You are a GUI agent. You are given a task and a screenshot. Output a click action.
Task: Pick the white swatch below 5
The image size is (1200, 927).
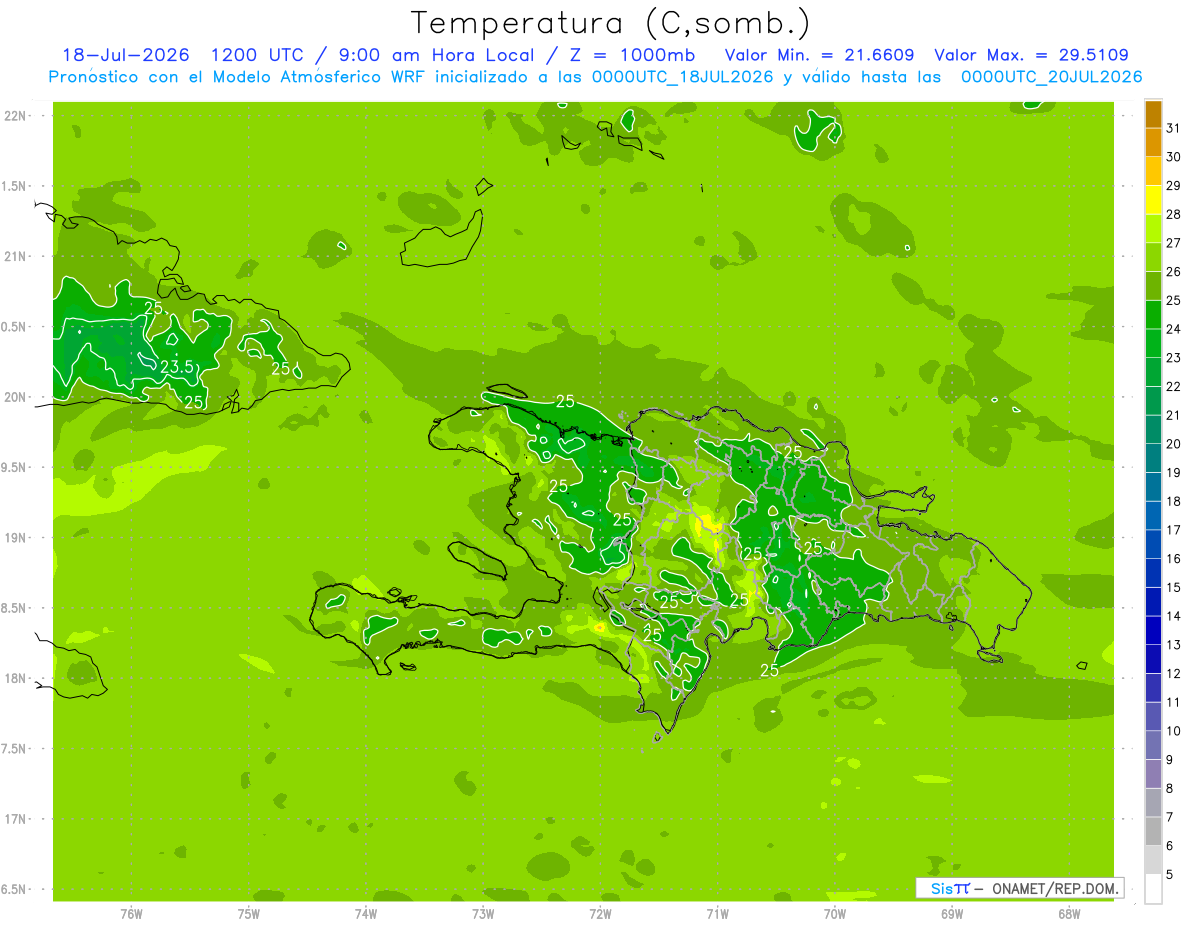coord(1153,889)
